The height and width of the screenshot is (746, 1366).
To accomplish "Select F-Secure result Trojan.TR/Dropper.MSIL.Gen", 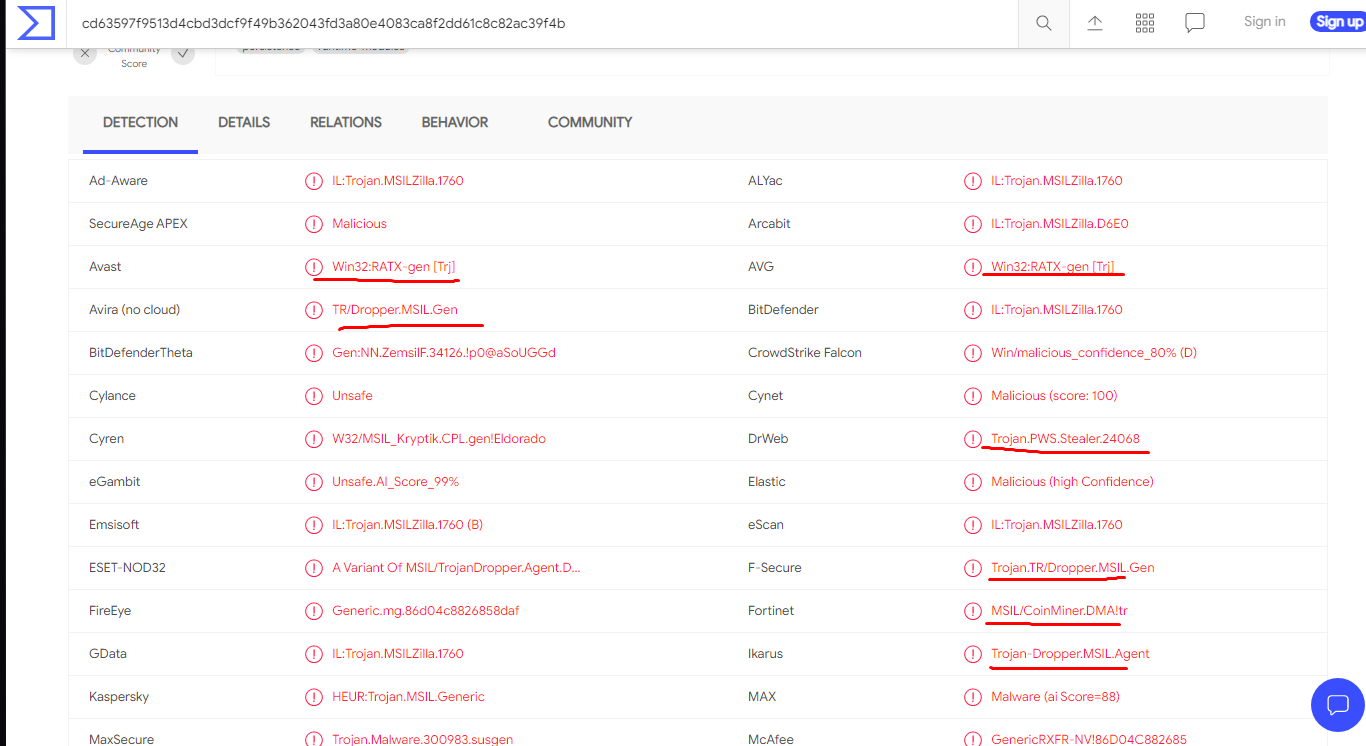I will point(1072,568).
